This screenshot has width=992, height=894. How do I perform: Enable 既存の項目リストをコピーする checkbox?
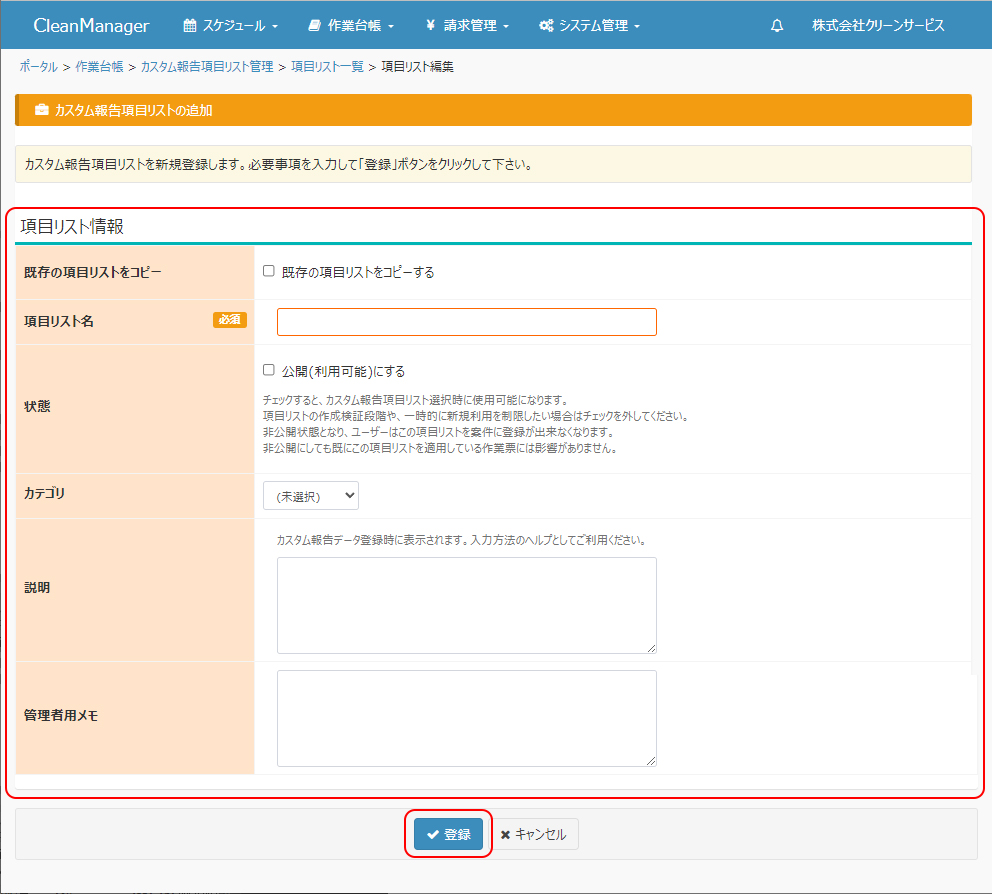click(269, 271)
